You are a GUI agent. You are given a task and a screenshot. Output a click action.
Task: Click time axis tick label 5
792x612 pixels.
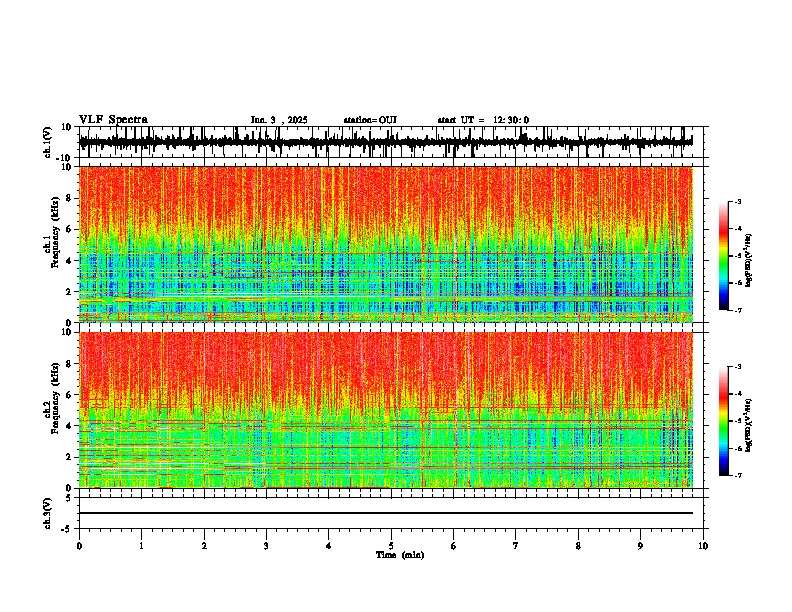391,546
